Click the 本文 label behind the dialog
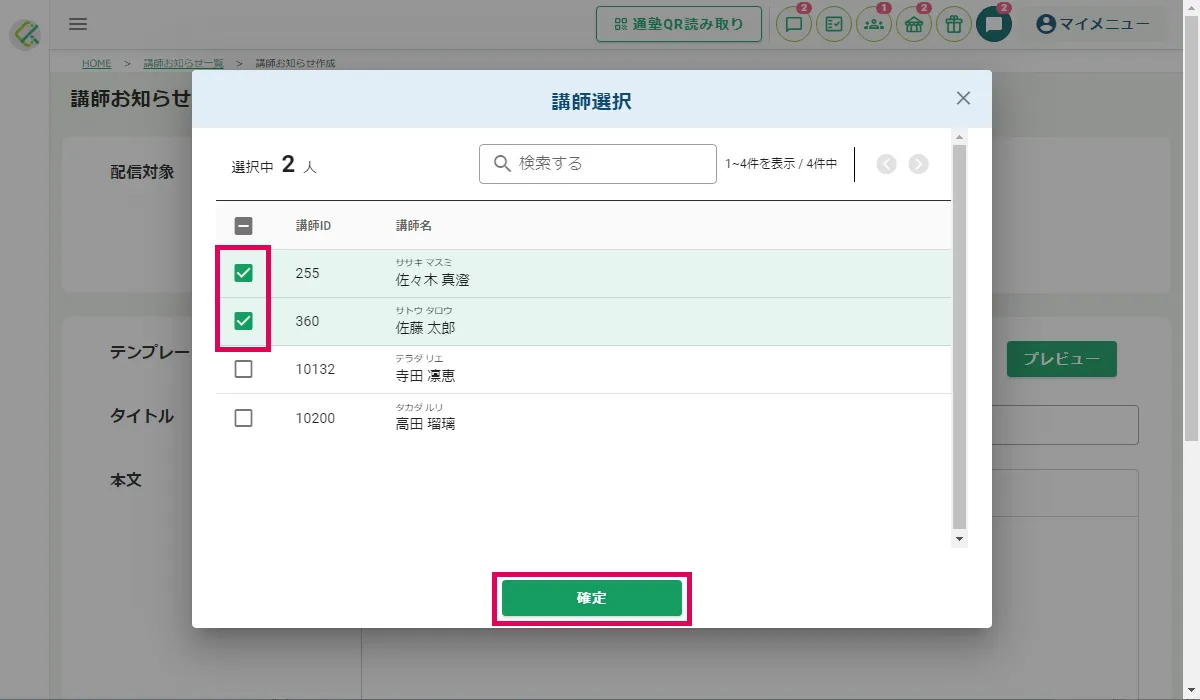 click(x=126, y=480)
